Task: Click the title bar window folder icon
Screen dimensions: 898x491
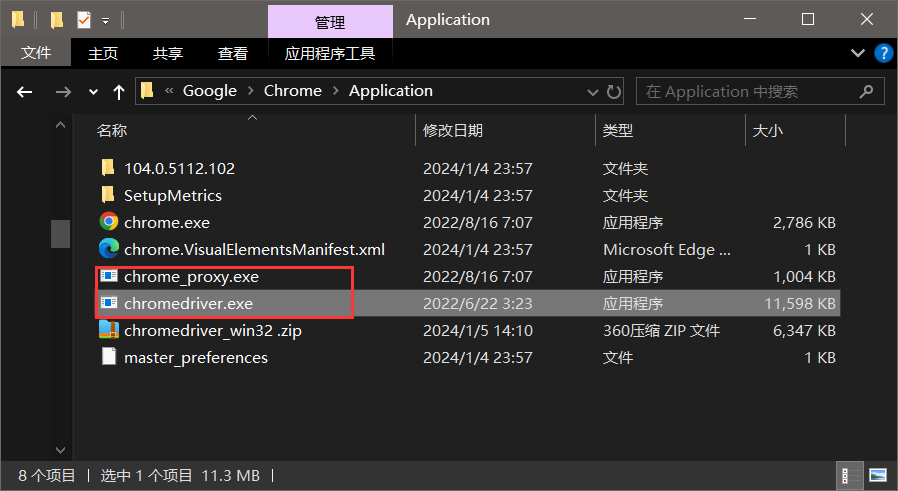Action: (x=18, y=20)
